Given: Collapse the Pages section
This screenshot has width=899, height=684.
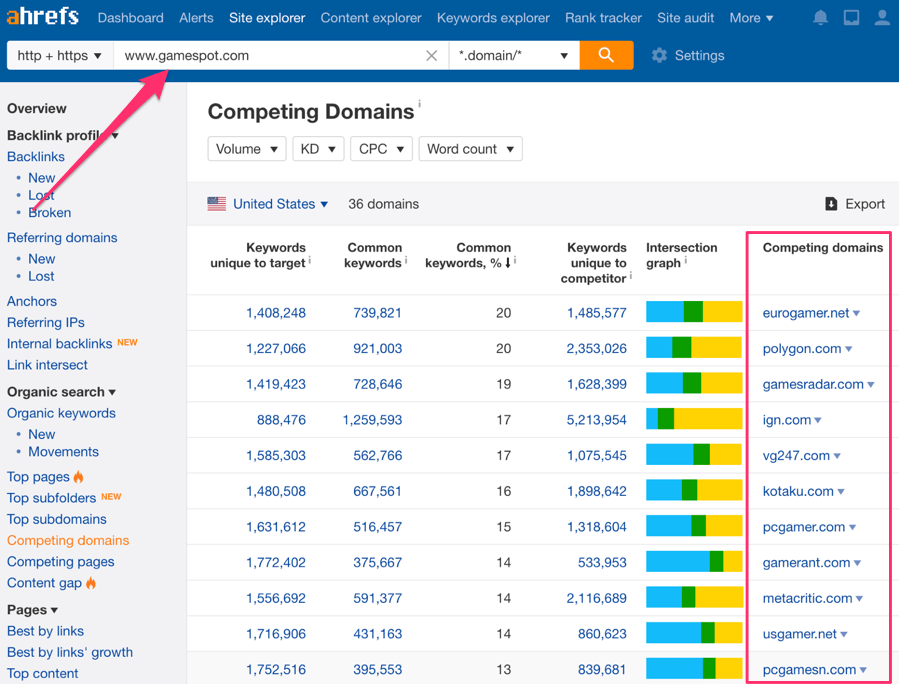Looking at the screenshot, I should pyautogui.click(x=32, y=609).
